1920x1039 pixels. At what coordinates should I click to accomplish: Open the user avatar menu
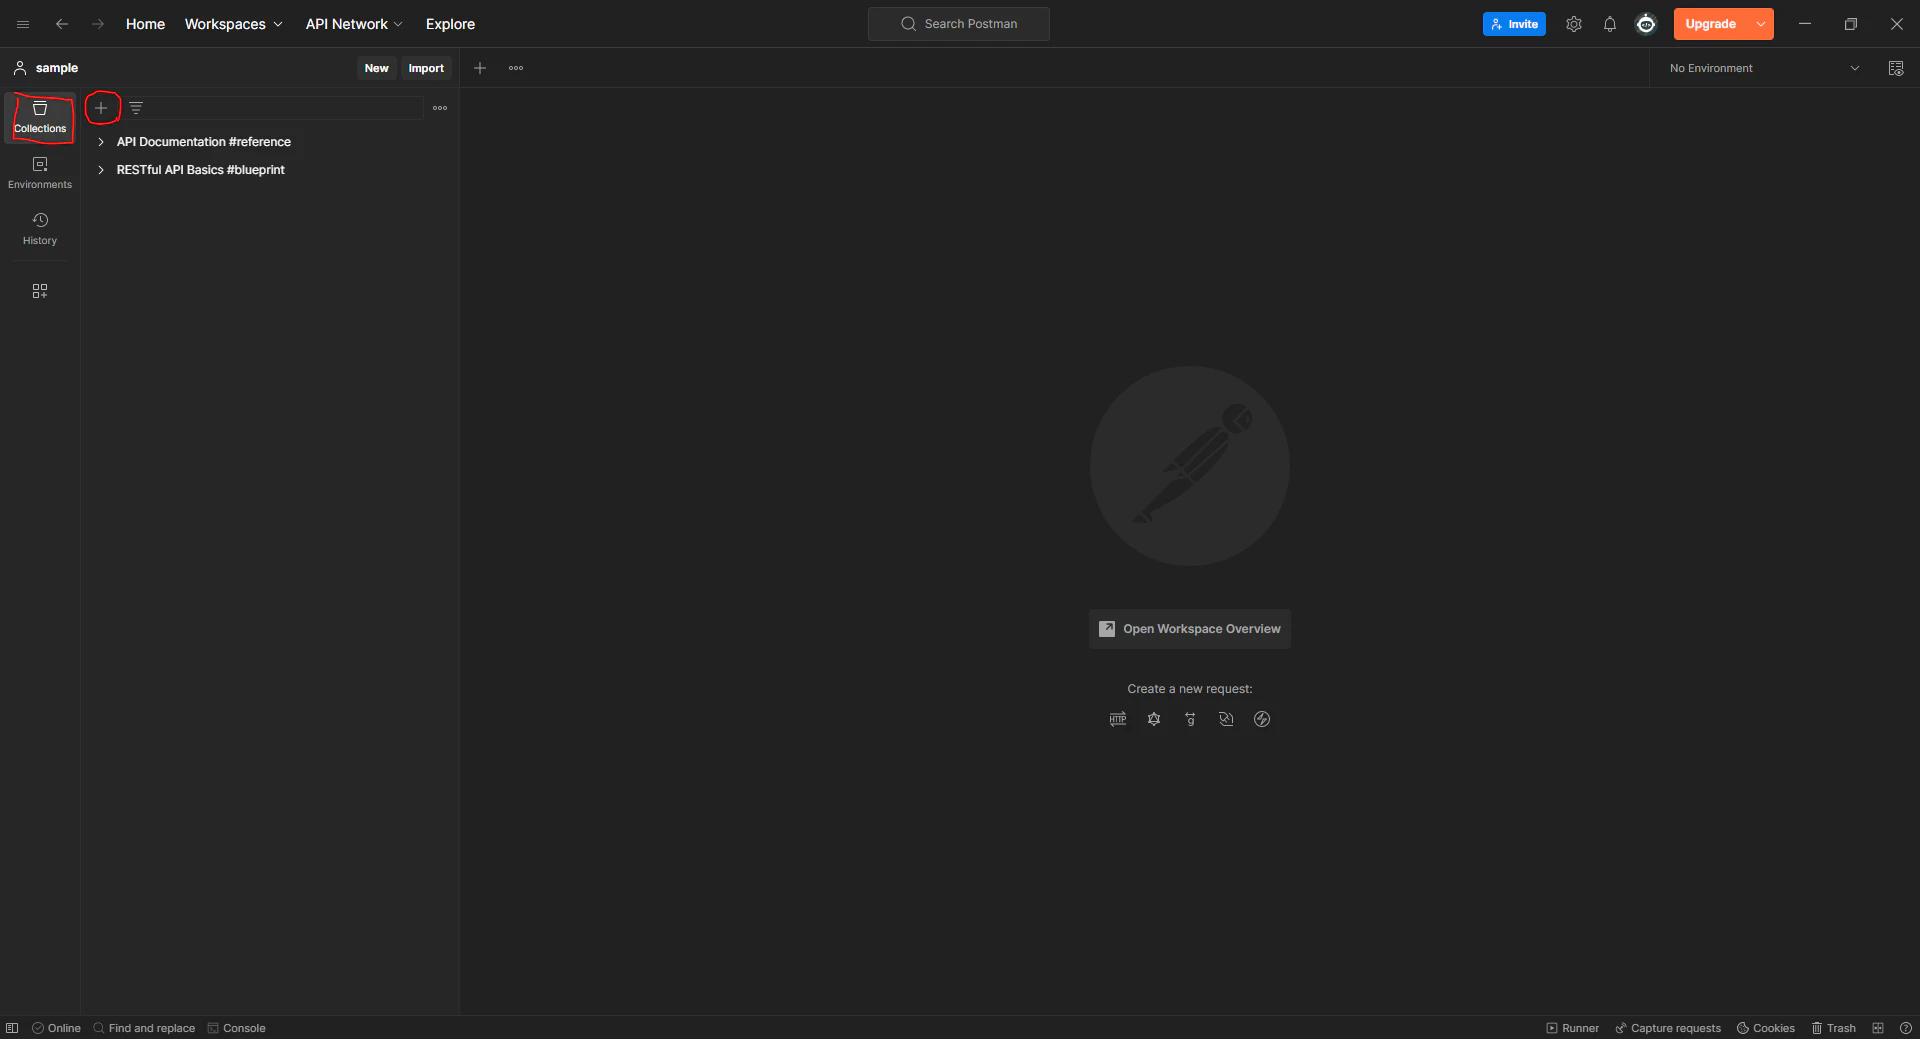[1646, 24]
